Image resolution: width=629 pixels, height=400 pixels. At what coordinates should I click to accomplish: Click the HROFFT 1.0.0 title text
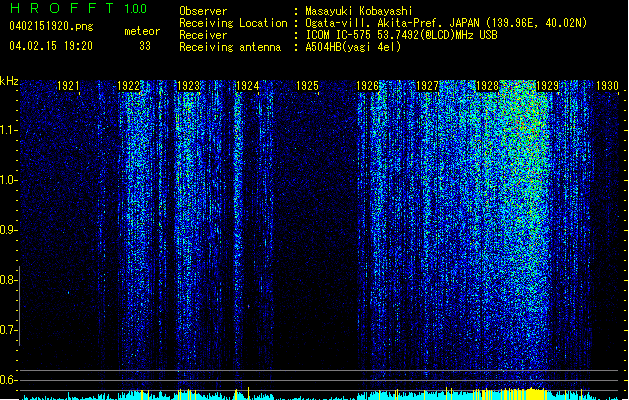pyautogui.click(x=78, y=8)
